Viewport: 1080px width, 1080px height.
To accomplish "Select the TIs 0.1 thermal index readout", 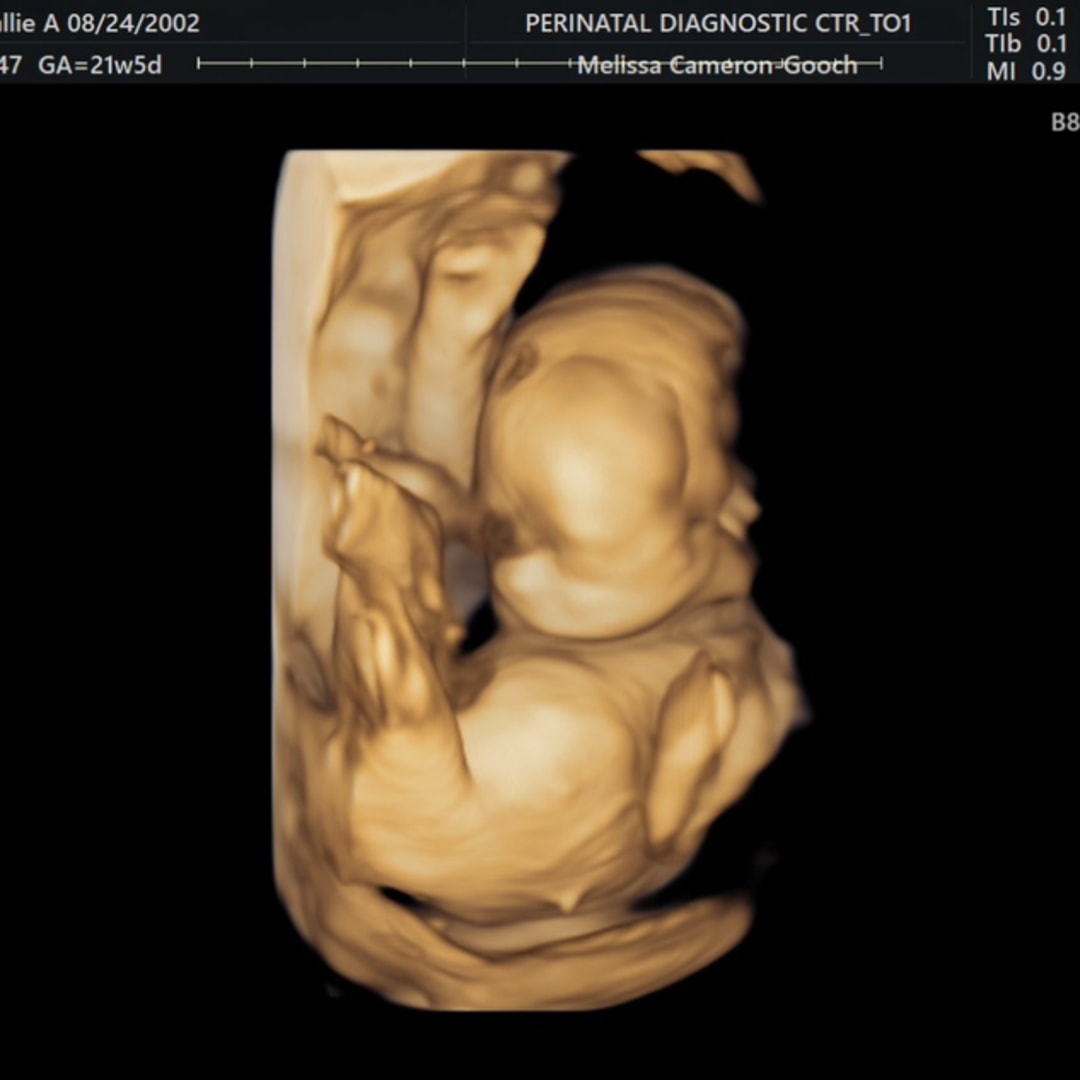I will [1026, 17].
